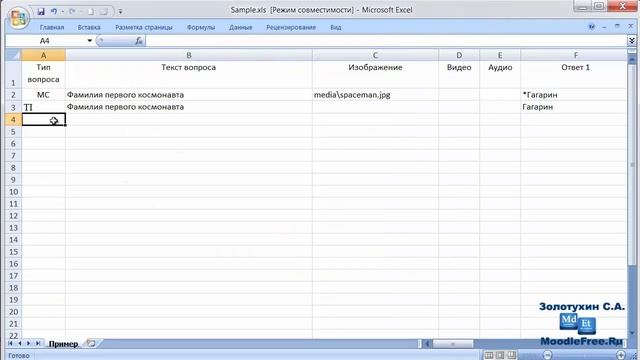Switch to Рецензирование tab
The width and height of the screenshot is (640, 360).
point(291,27)
